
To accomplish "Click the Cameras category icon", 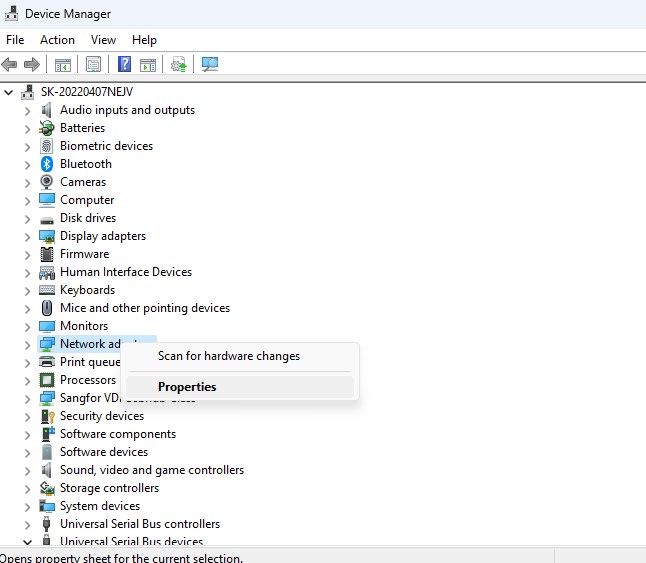I will point(46,182).
